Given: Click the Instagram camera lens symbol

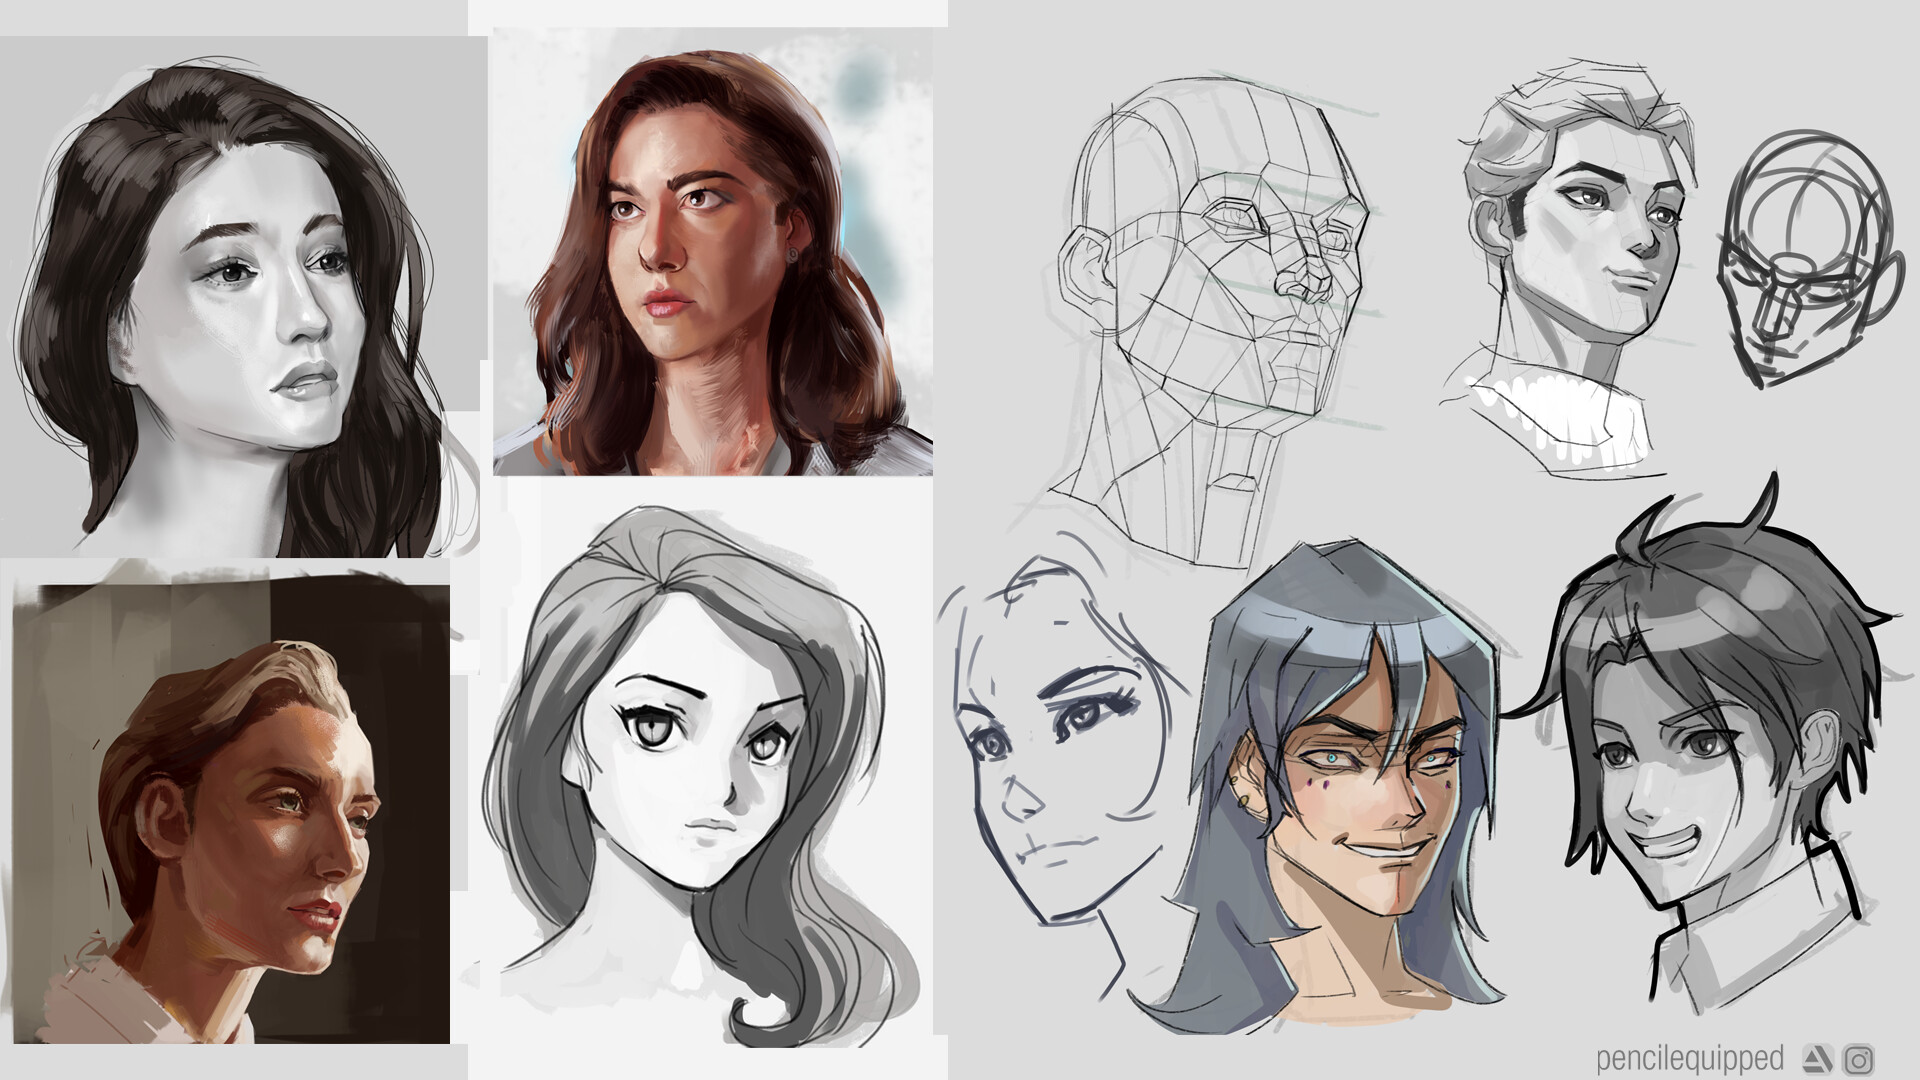Looking at the screenshot, I should pyautogui.click(x=1858, y=1062).
